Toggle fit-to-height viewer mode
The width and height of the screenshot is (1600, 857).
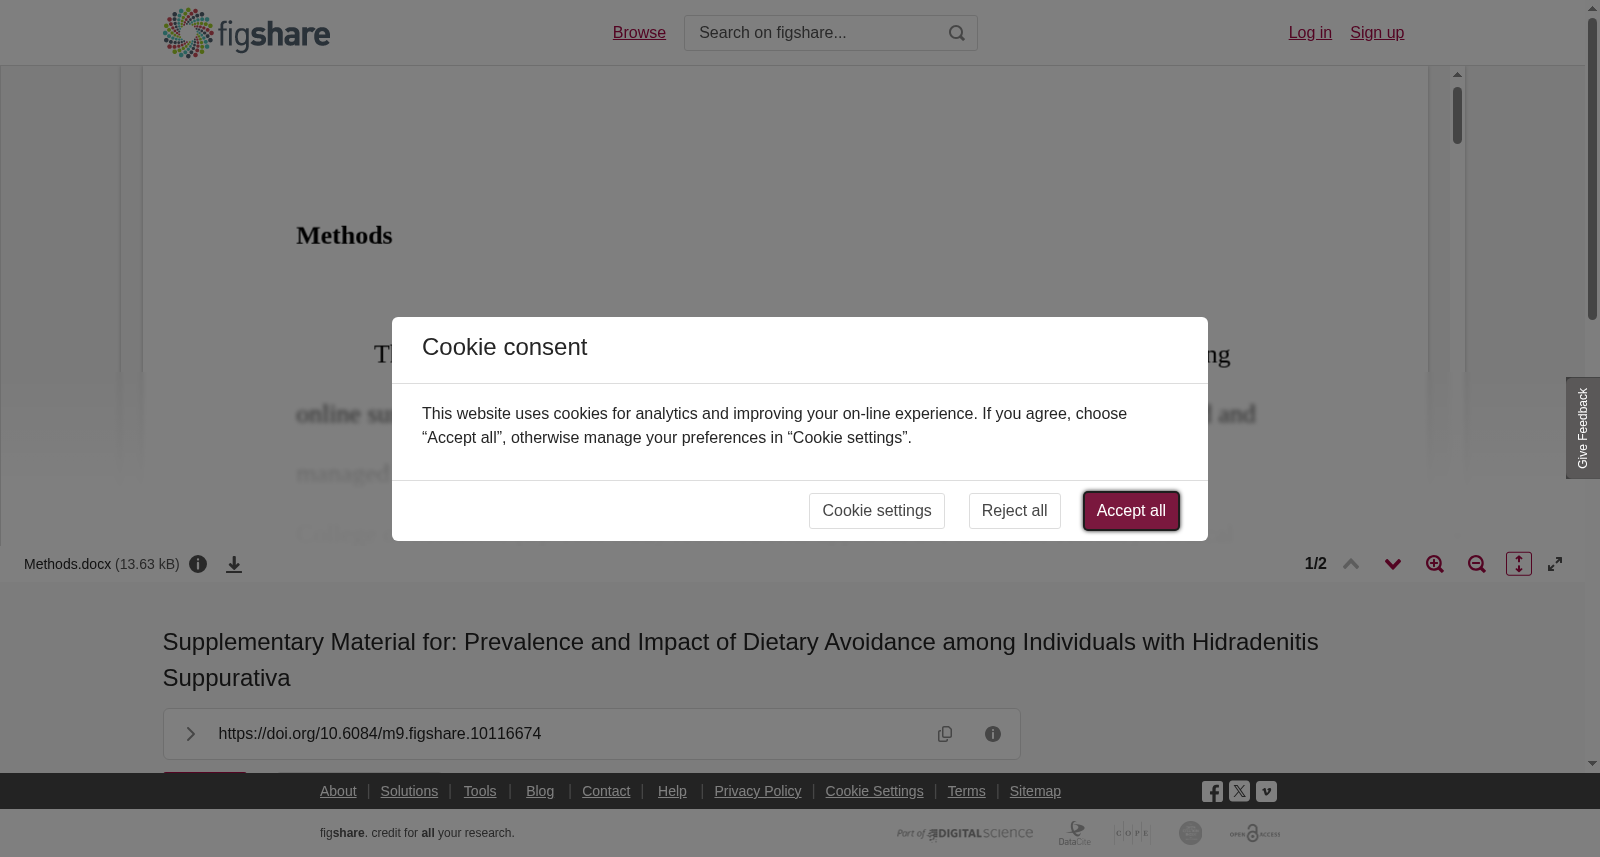pyautogui.click(x=1519, y=564)
